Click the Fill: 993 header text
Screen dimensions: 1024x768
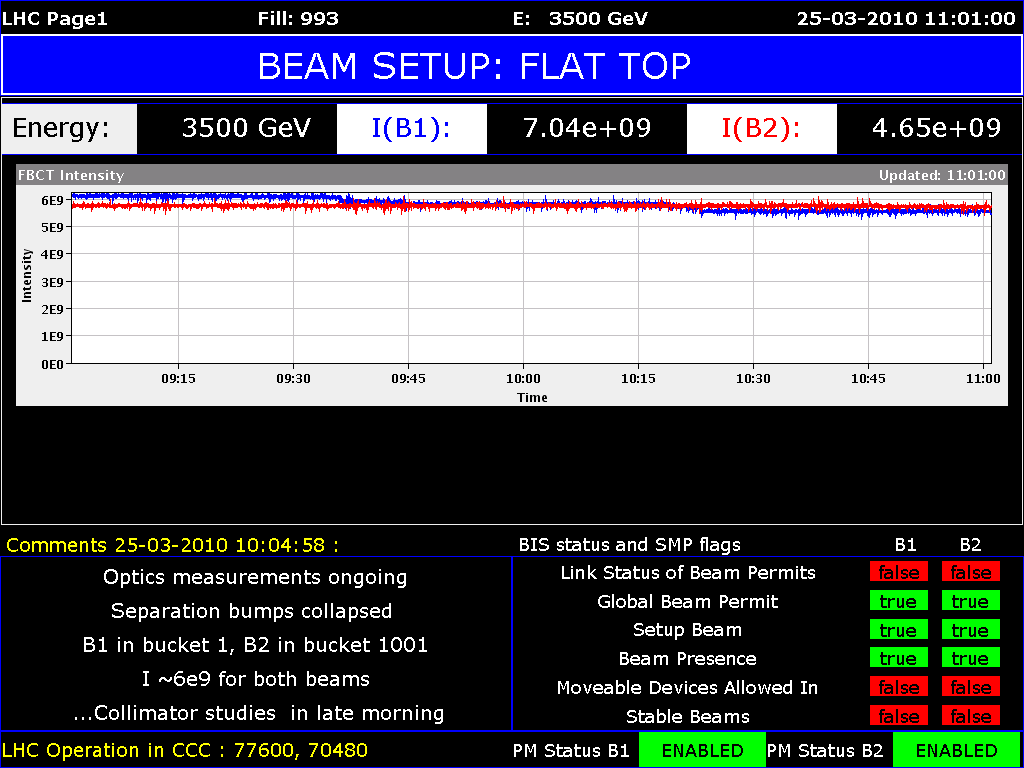297,18
